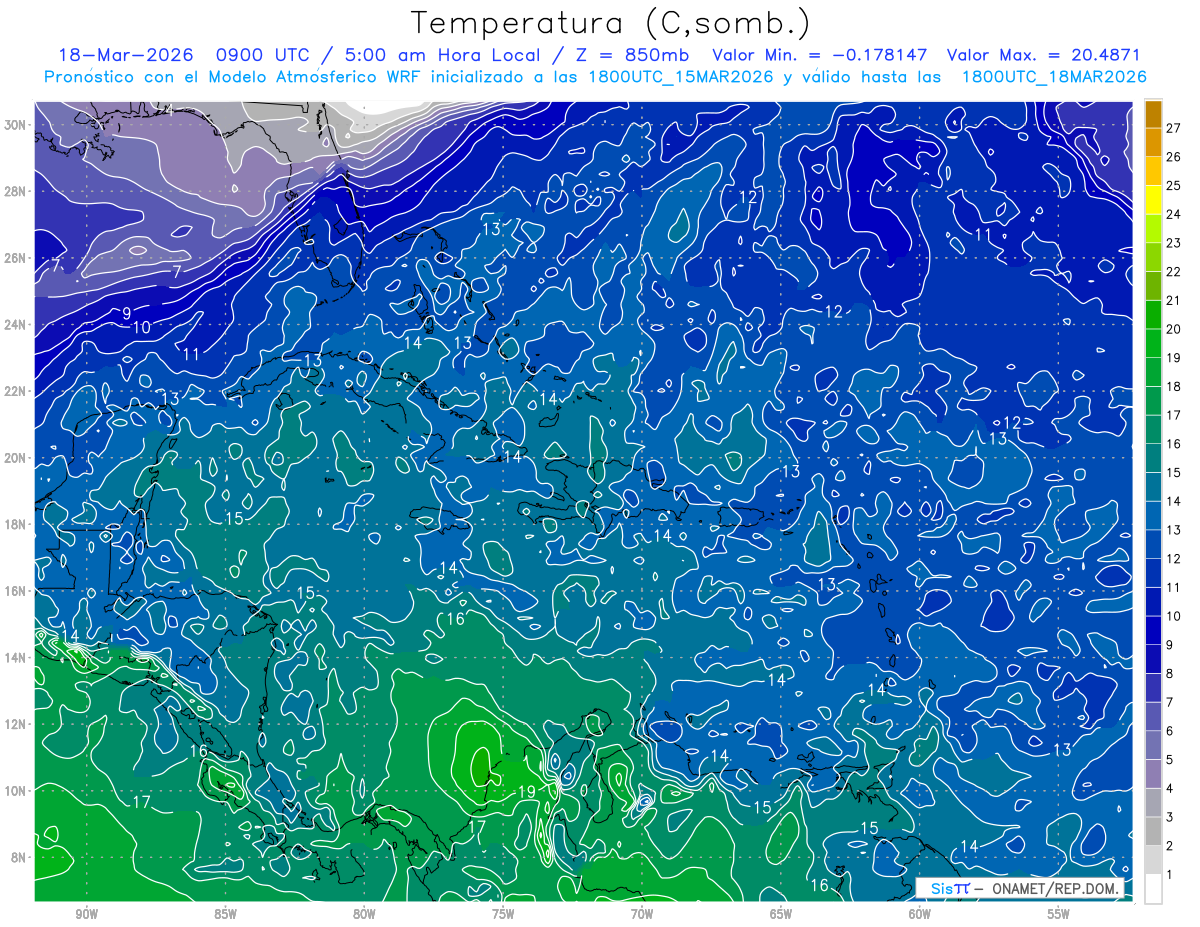Click legend value 27 on the color bar
This screenshot has width=1200, height=927.
pos(1174,127)
